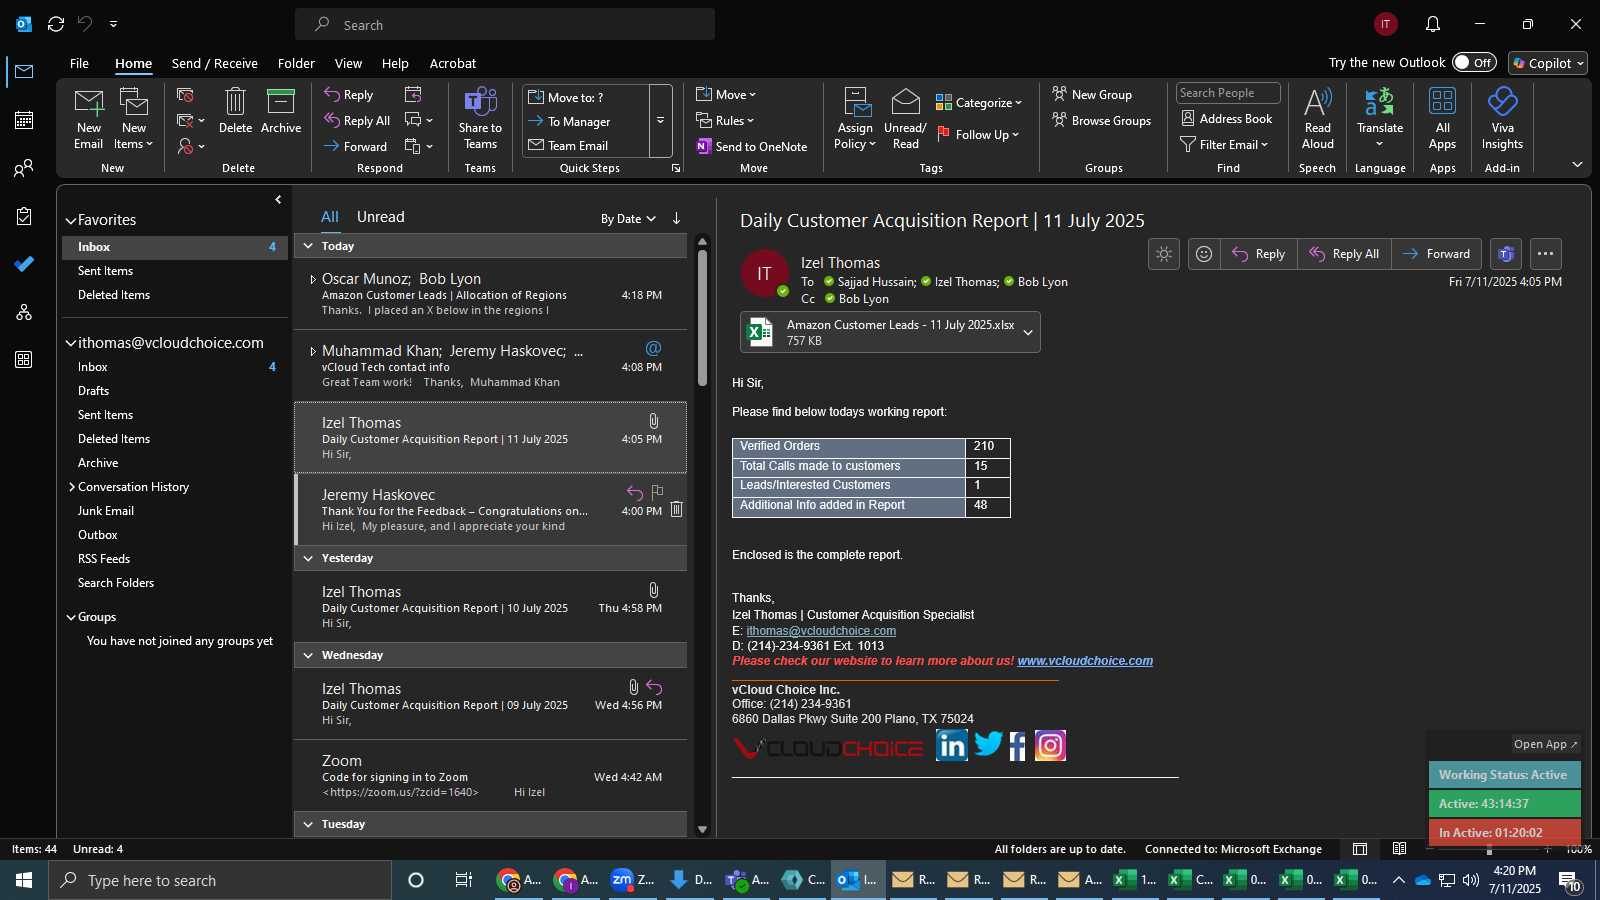Switch to Normal view in status bar
1600x900 pixels.
[1360, 849]
